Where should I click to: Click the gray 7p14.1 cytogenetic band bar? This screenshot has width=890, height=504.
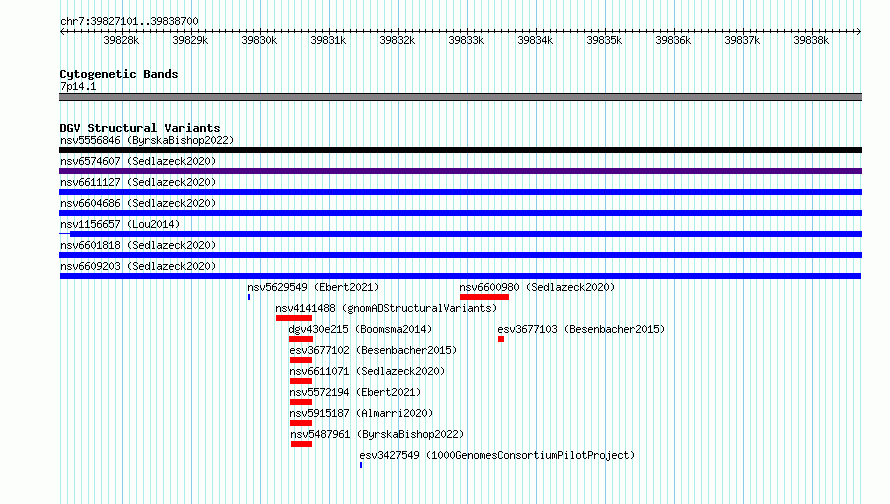point(460,97)
